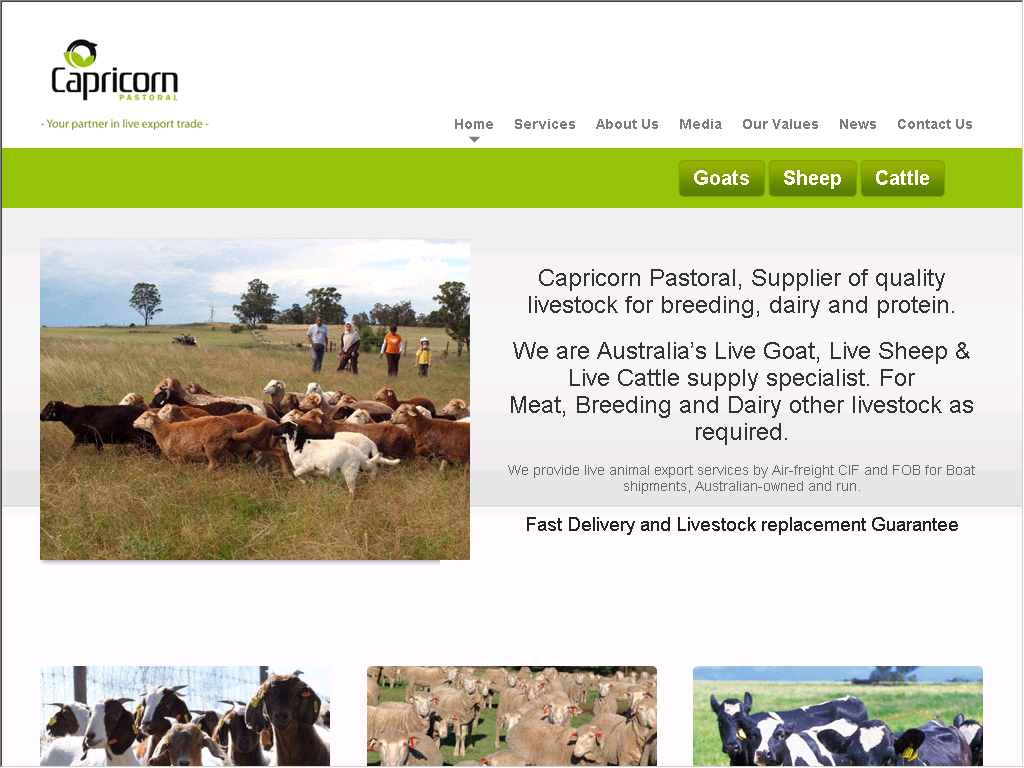Click the green Goats button
This screenshot has height=768, width=1024.
point(721,178)
